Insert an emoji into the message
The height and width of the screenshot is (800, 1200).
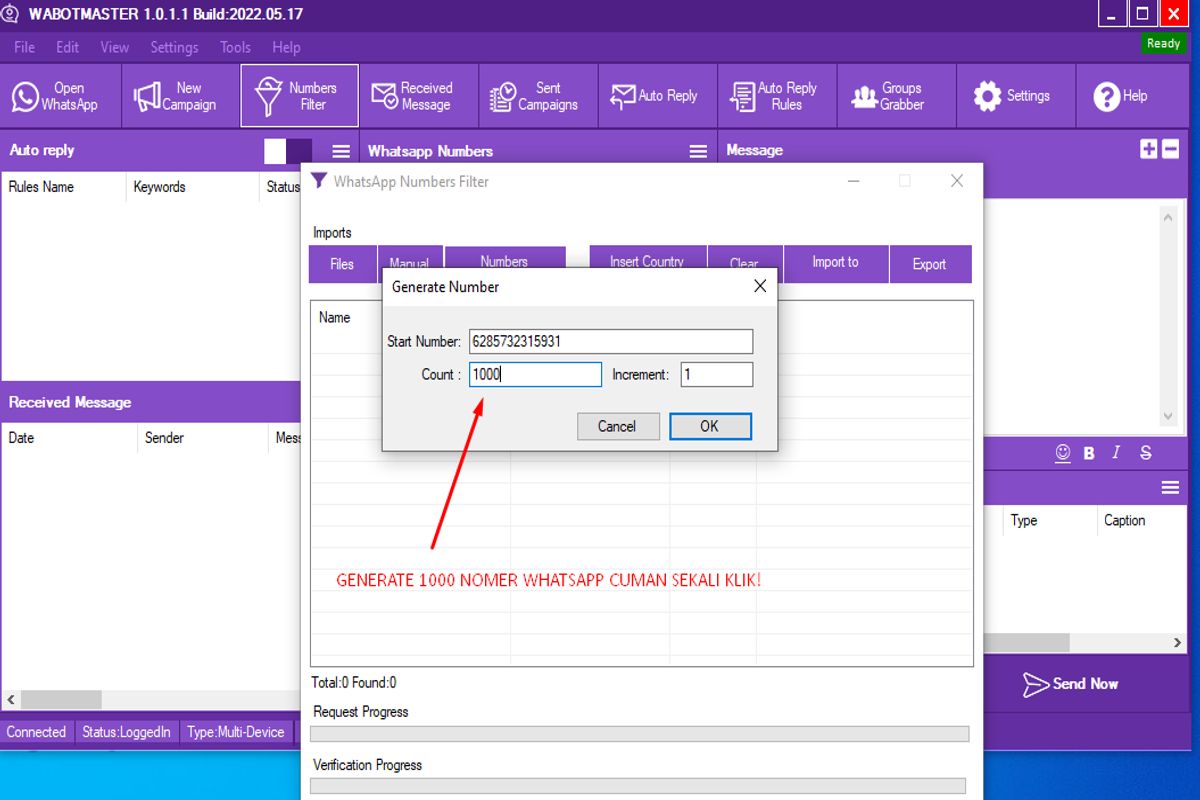pos(1063,453)
